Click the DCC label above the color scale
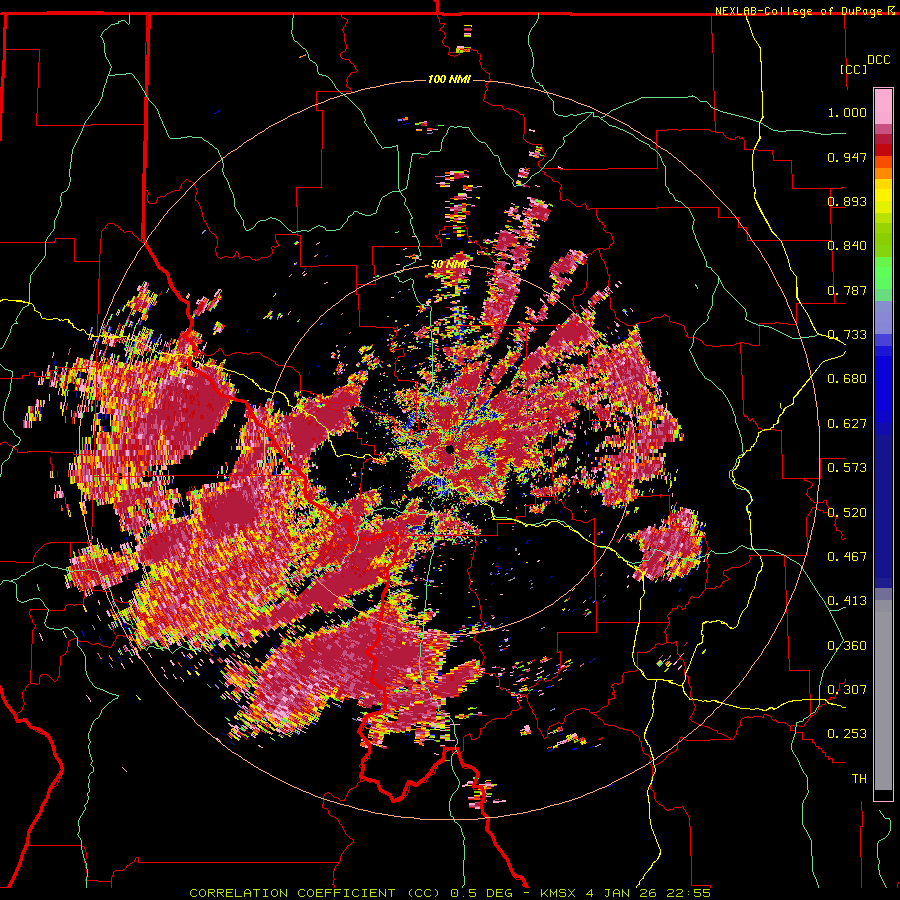 click(878, 60)
